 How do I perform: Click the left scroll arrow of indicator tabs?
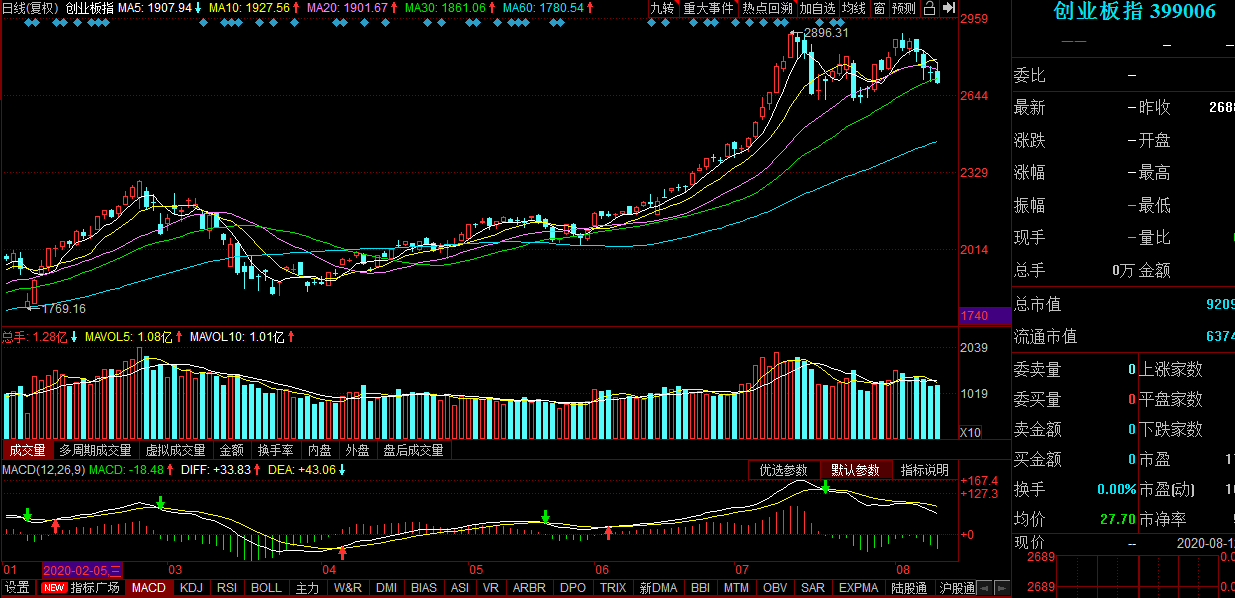tap(983, 588)
